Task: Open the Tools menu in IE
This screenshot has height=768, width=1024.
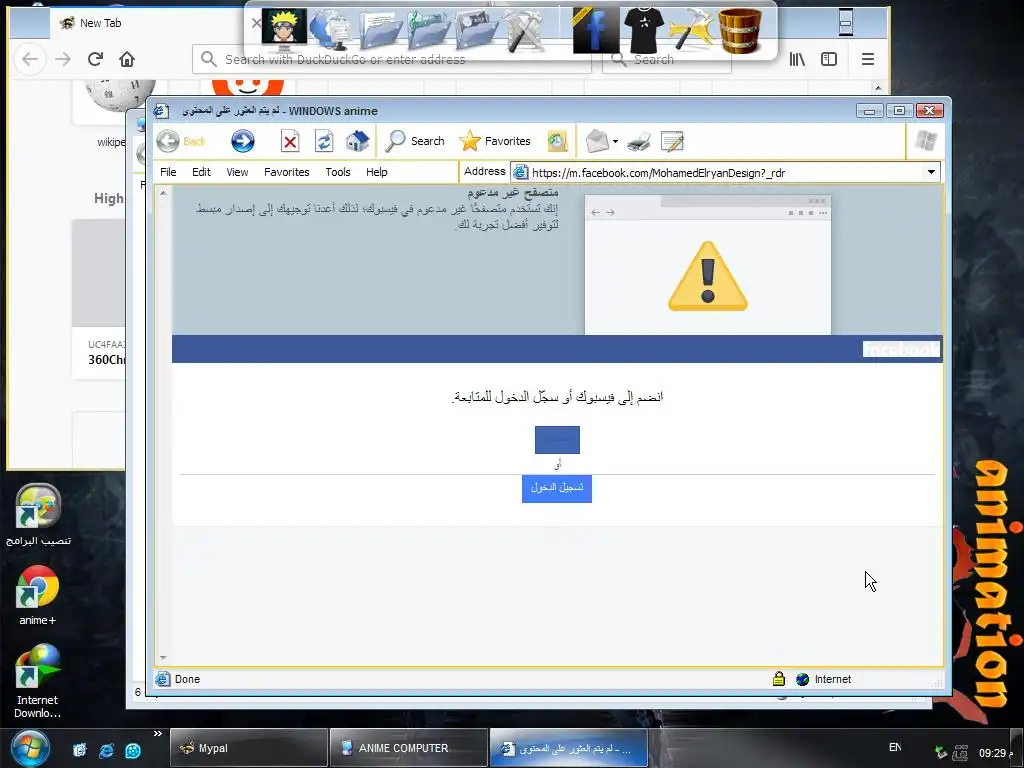Action: [338, 172]
